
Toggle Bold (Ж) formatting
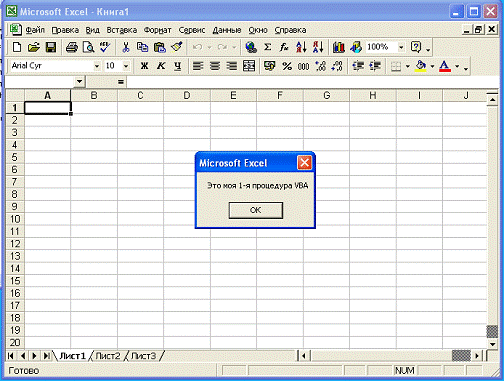tap(144, 66)
